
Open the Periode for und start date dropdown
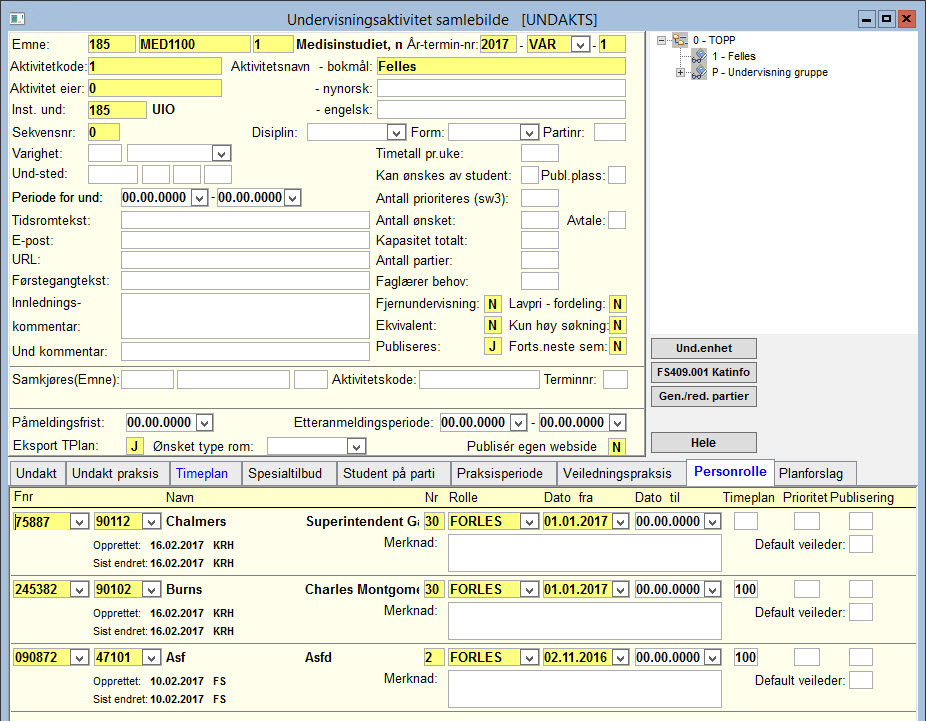[199, 198]
